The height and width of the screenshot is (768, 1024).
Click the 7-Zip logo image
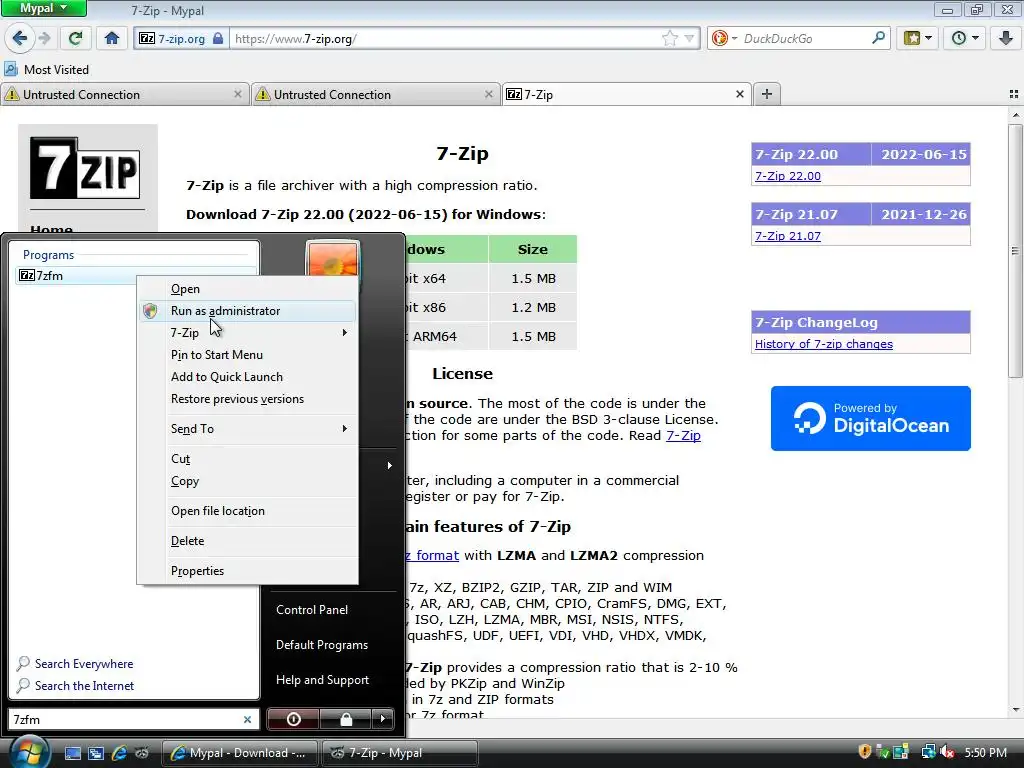[85, 168]
